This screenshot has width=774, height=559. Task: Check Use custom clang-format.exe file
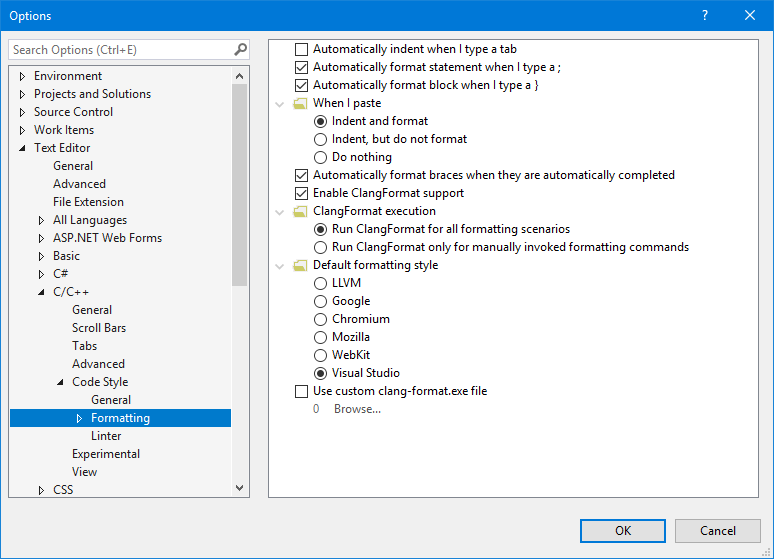click(302, 391)
